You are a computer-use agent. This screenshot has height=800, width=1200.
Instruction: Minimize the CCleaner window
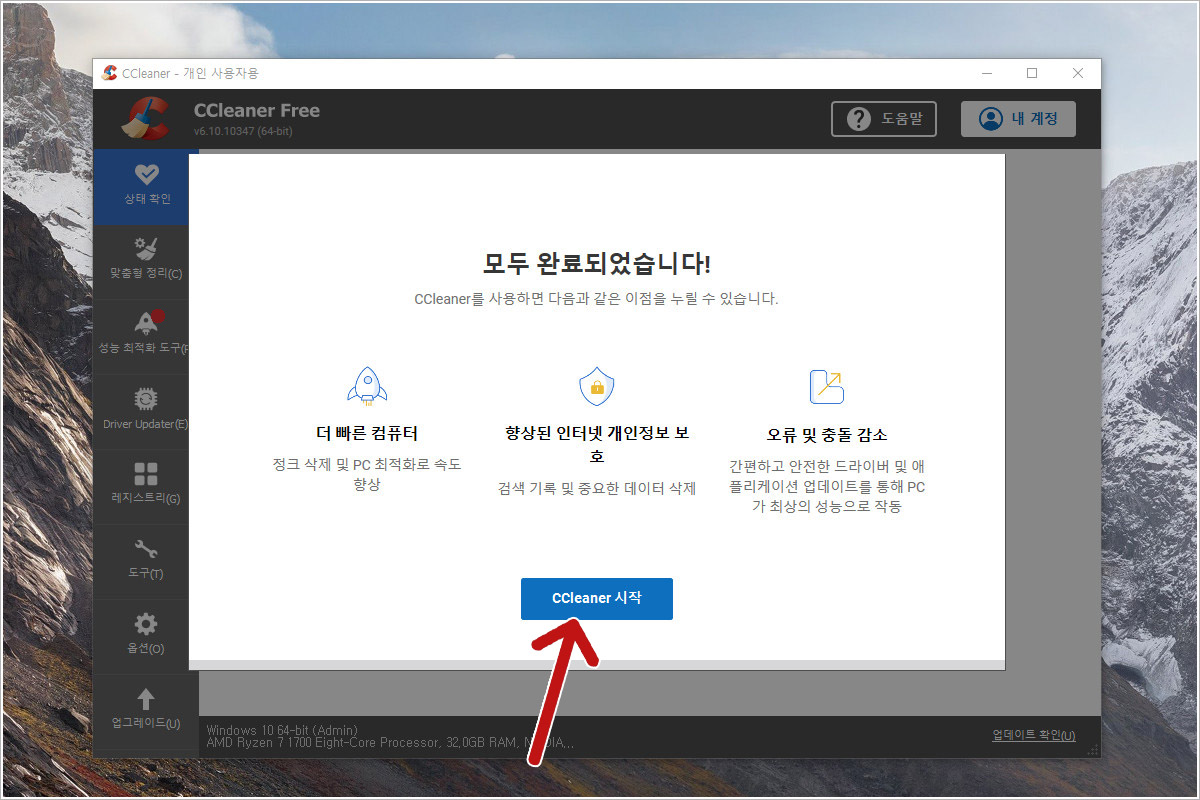[987, 73]
